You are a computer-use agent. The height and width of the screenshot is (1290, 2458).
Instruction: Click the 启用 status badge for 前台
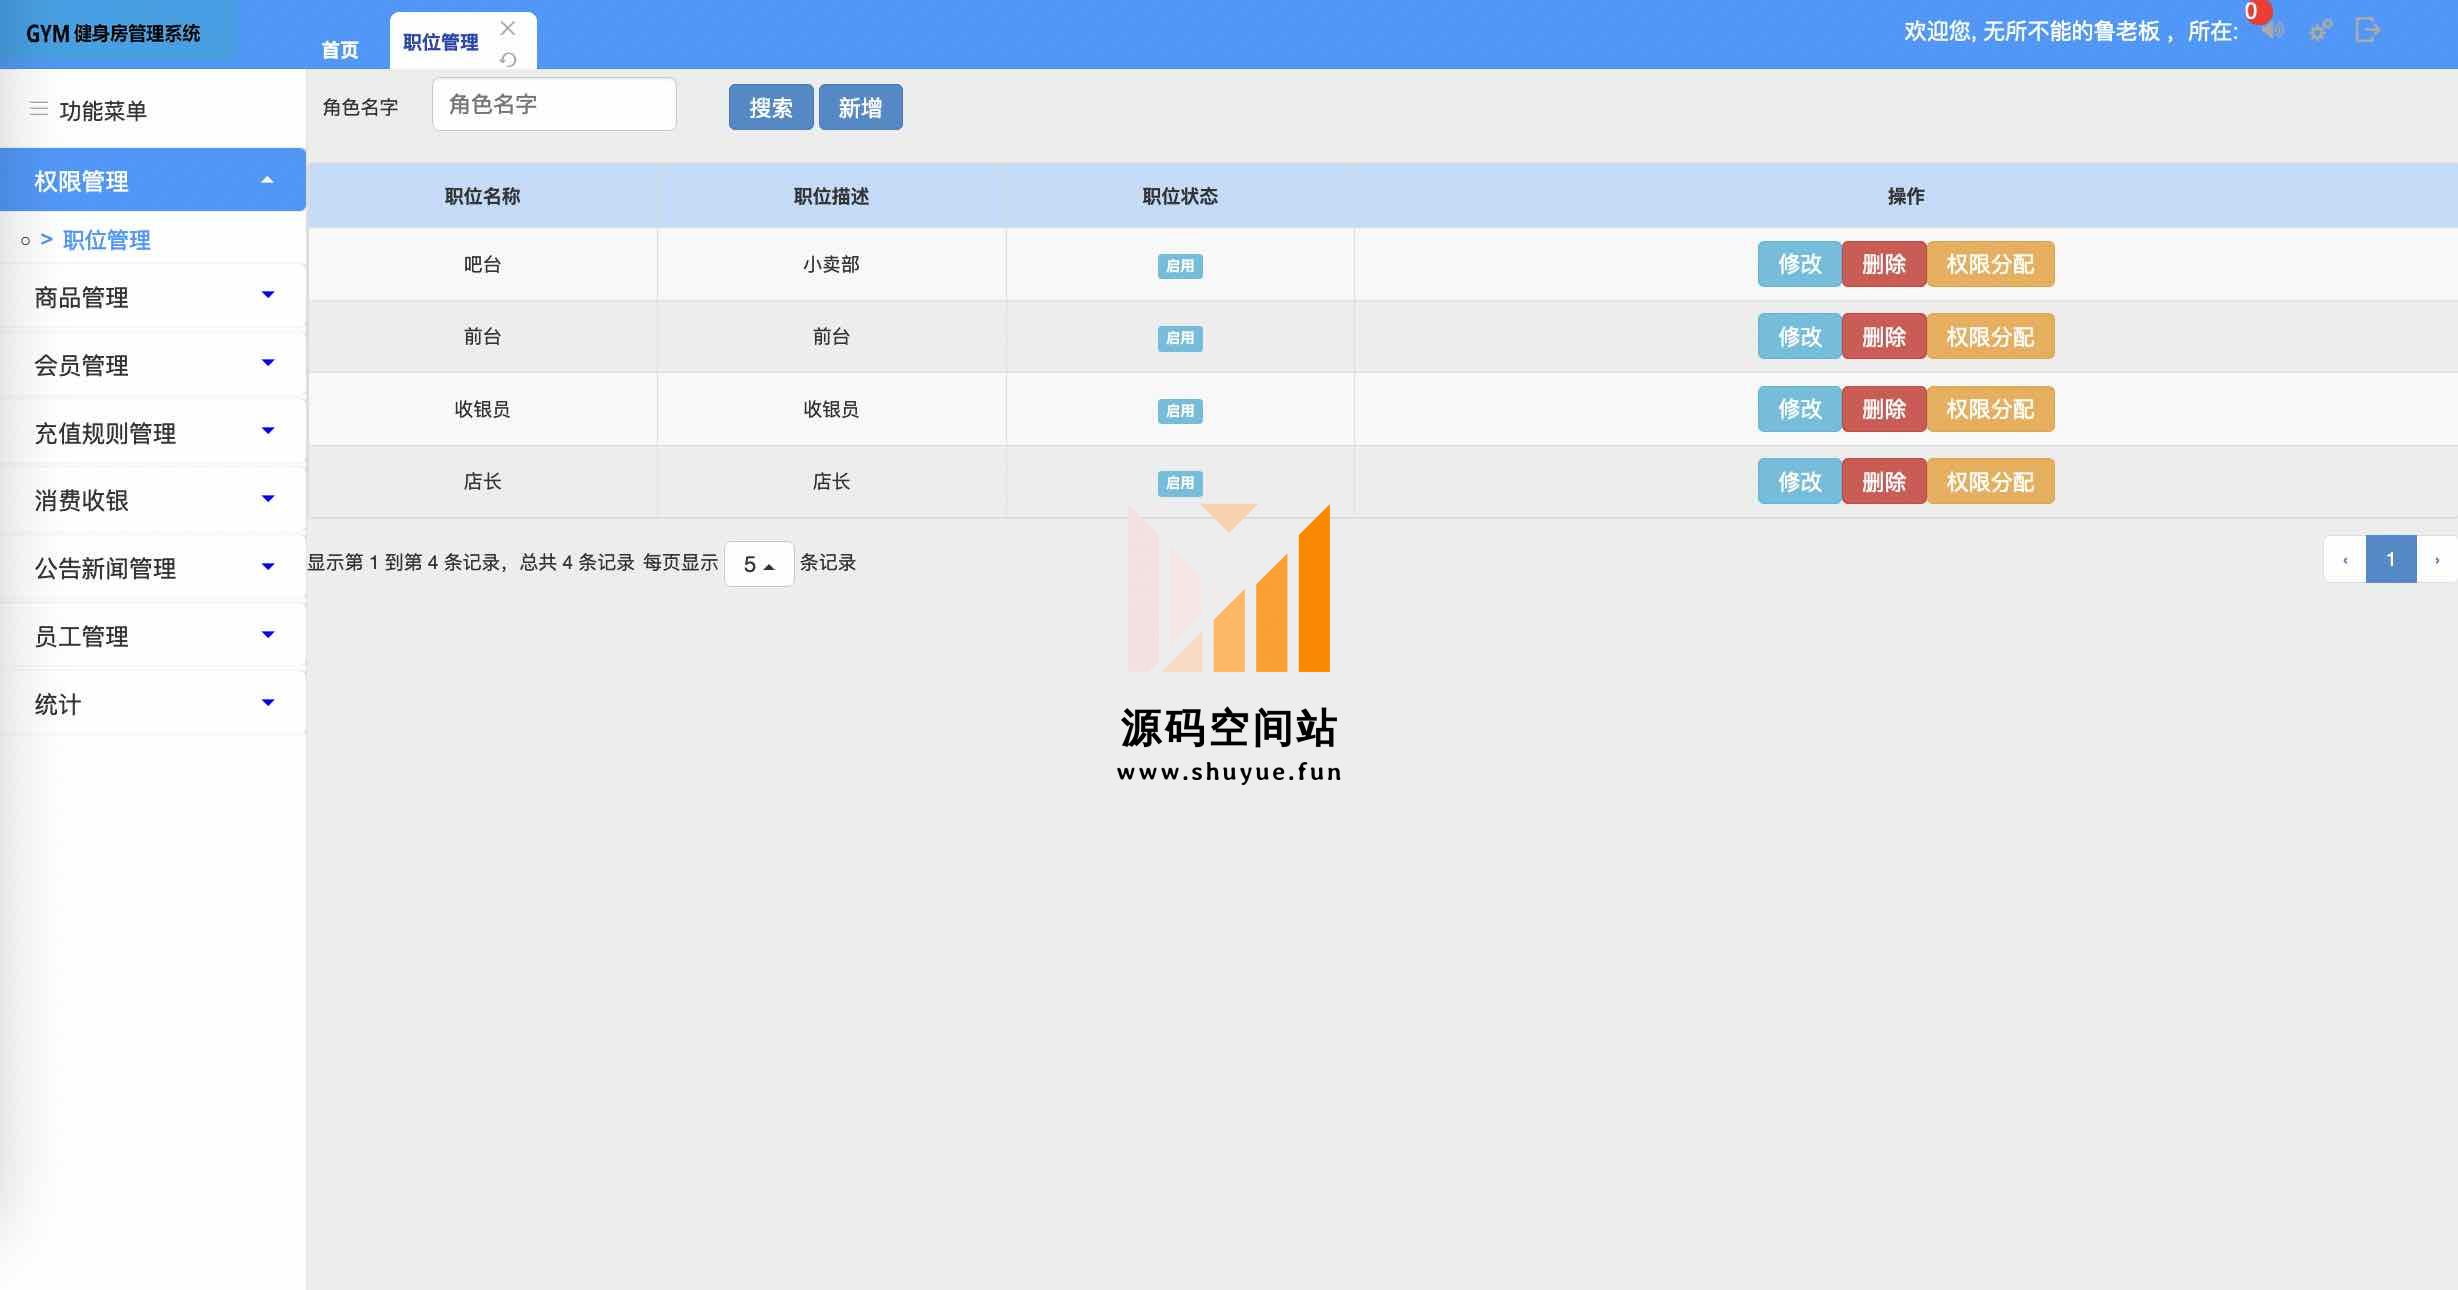(1180, 338)
